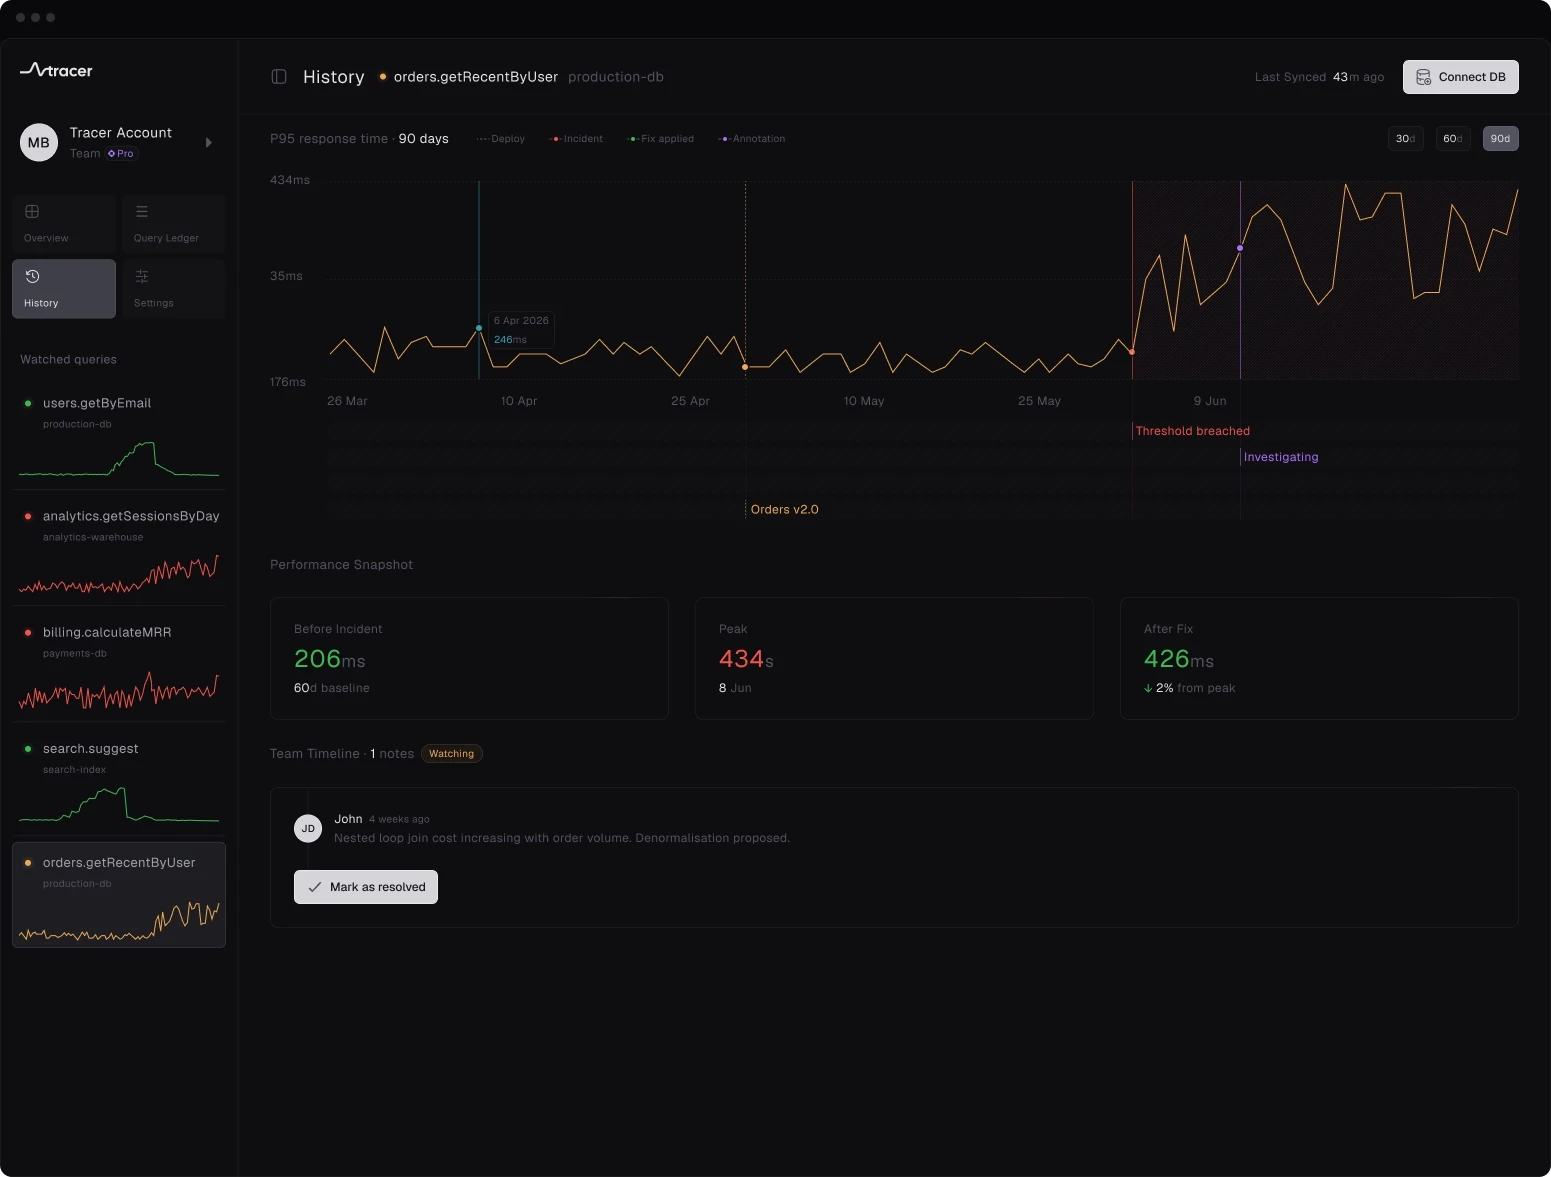
Task: Toggle the Annotation legend item
Action: pos(753,139)
